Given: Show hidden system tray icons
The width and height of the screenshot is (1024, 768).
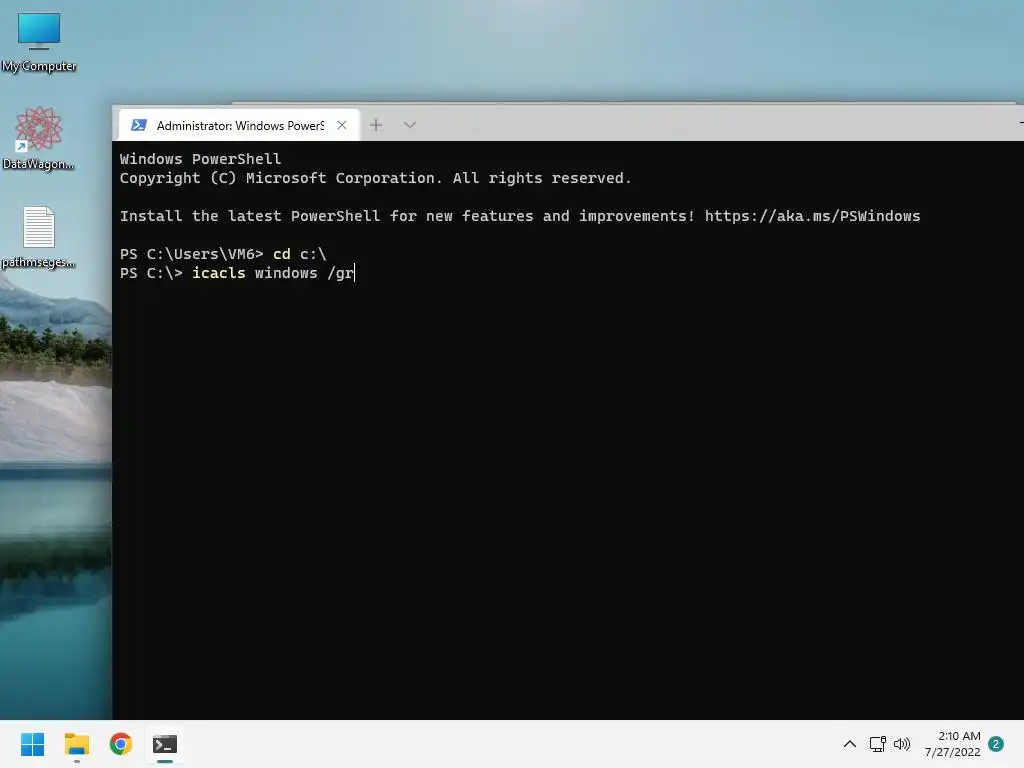Looking at the screenshot, I should pyautogui.click(x=850, y=744).
